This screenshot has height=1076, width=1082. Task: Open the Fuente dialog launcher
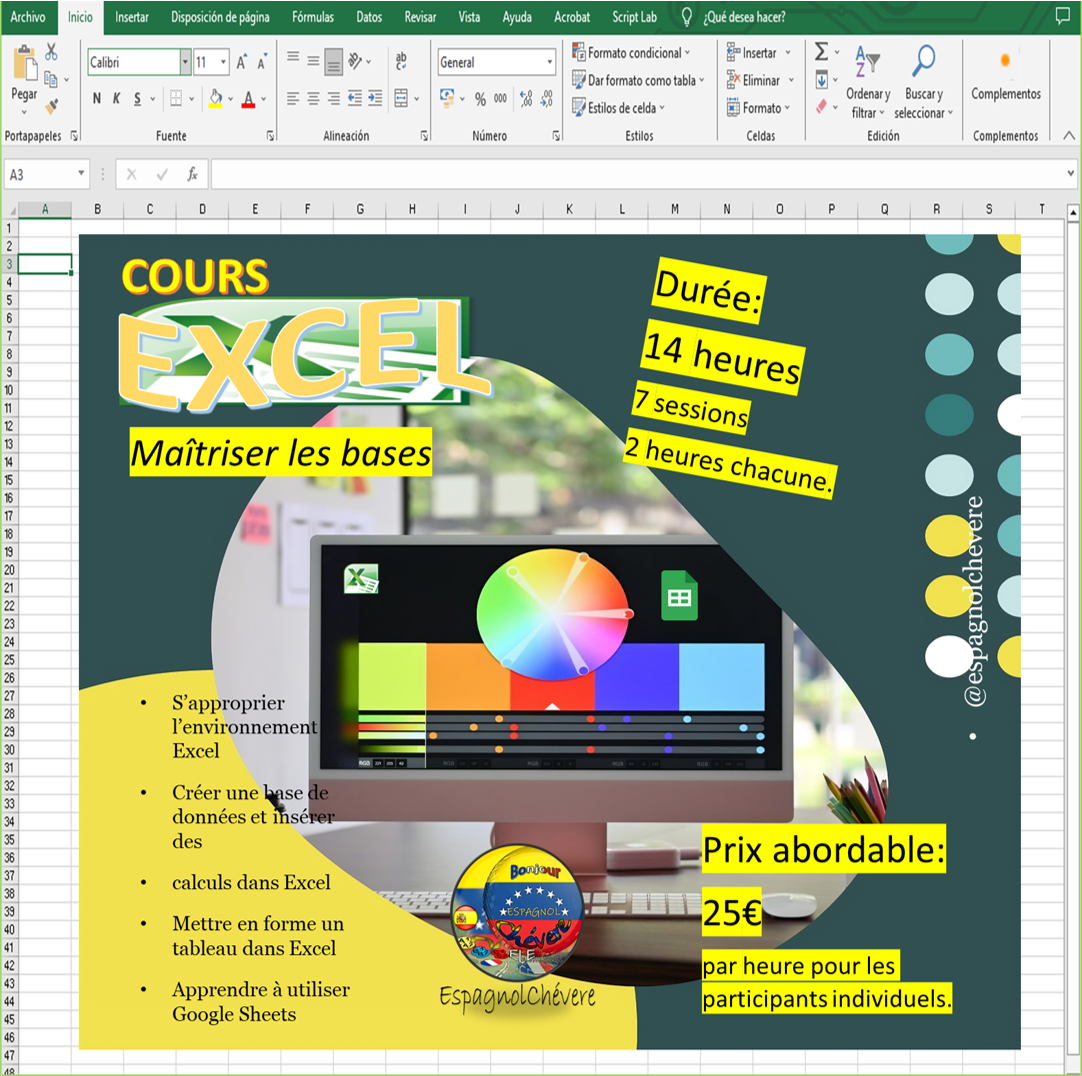(x=270, y=136)
